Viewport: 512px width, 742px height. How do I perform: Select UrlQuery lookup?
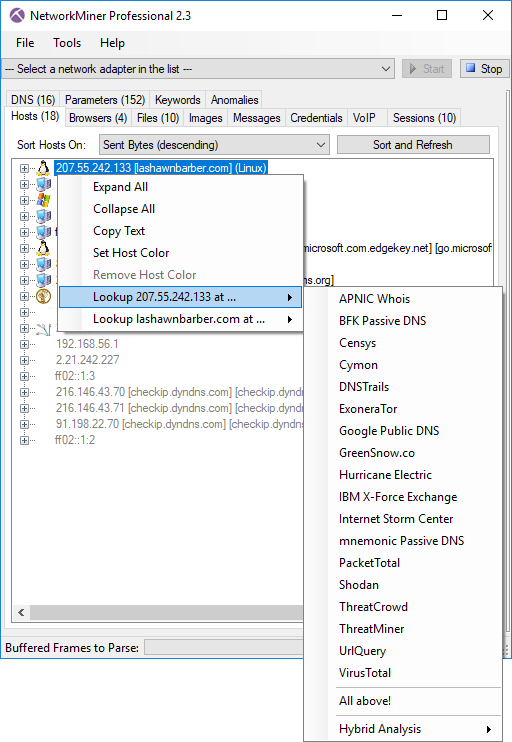tap(403, 651)
